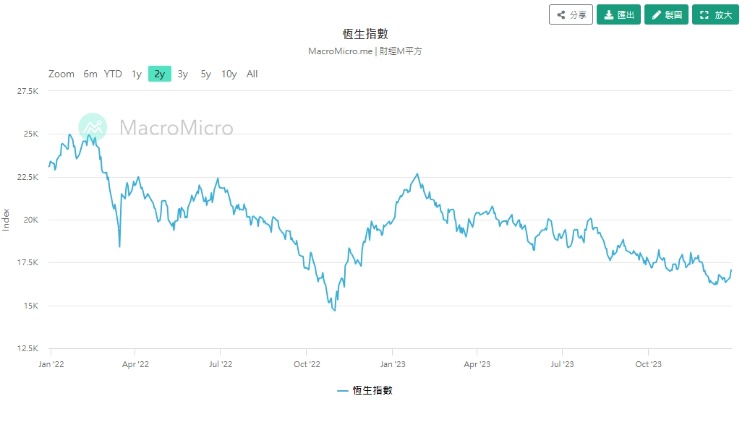Show All data range
Viewport: 750px width, 422px height.
[x=252, y=74]
